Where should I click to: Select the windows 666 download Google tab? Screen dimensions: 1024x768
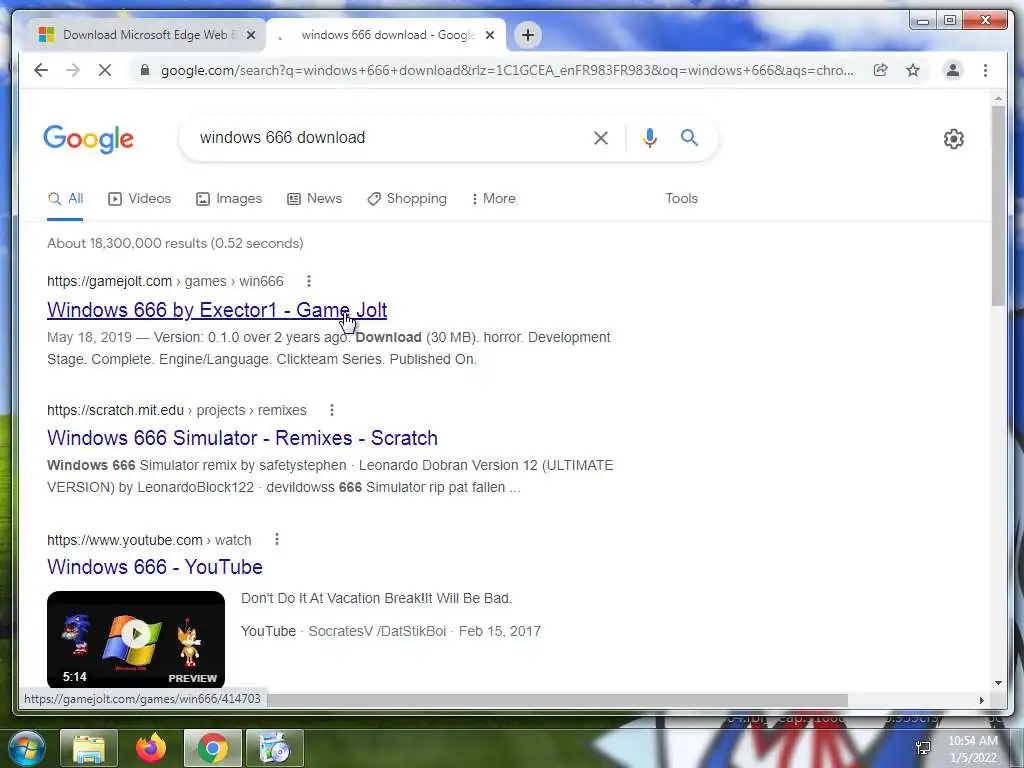coord(385,35)
